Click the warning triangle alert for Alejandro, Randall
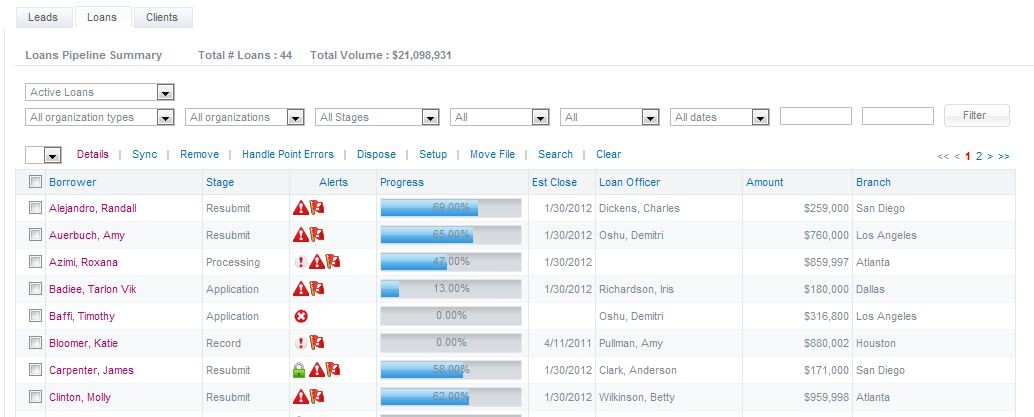Image resolution: width=1034 pixels, height=417 pixels. pos(301,208)
